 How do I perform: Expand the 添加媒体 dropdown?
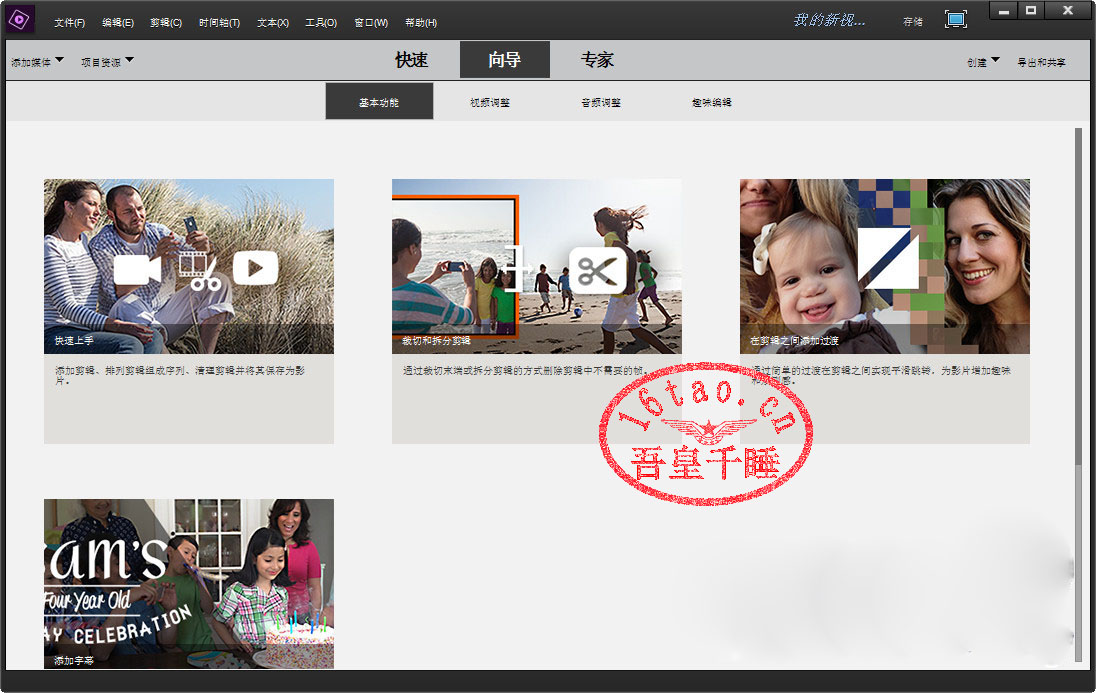tap(37, 62)
